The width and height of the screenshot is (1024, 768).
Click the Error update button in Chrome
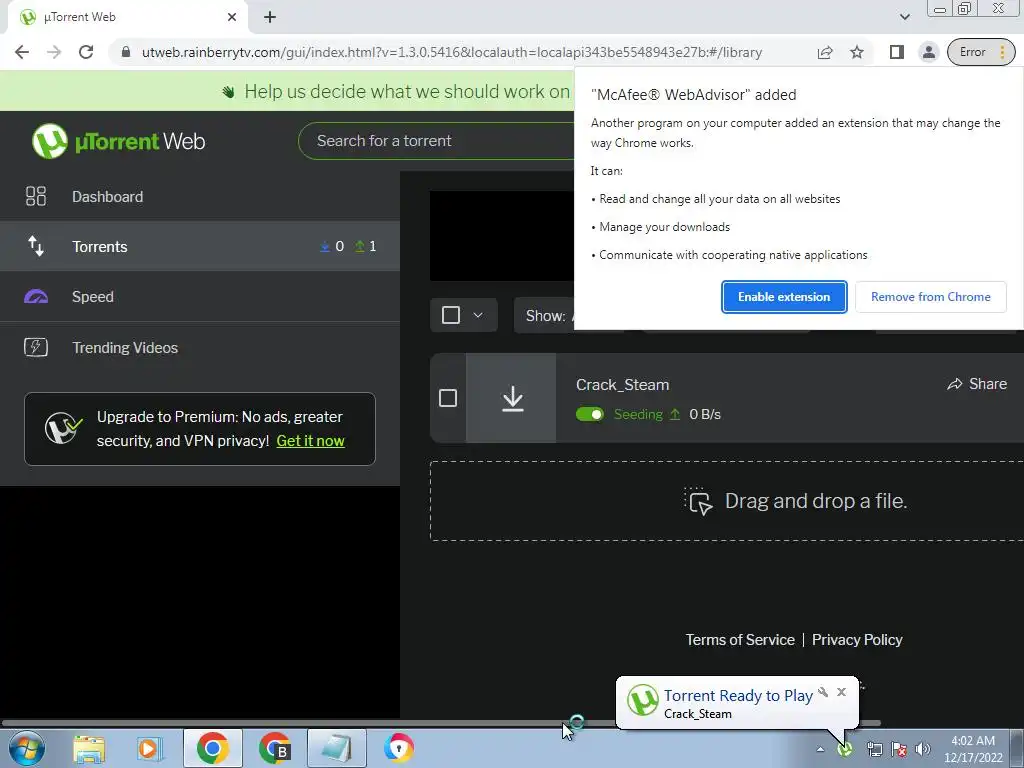(x=981, y=52)
